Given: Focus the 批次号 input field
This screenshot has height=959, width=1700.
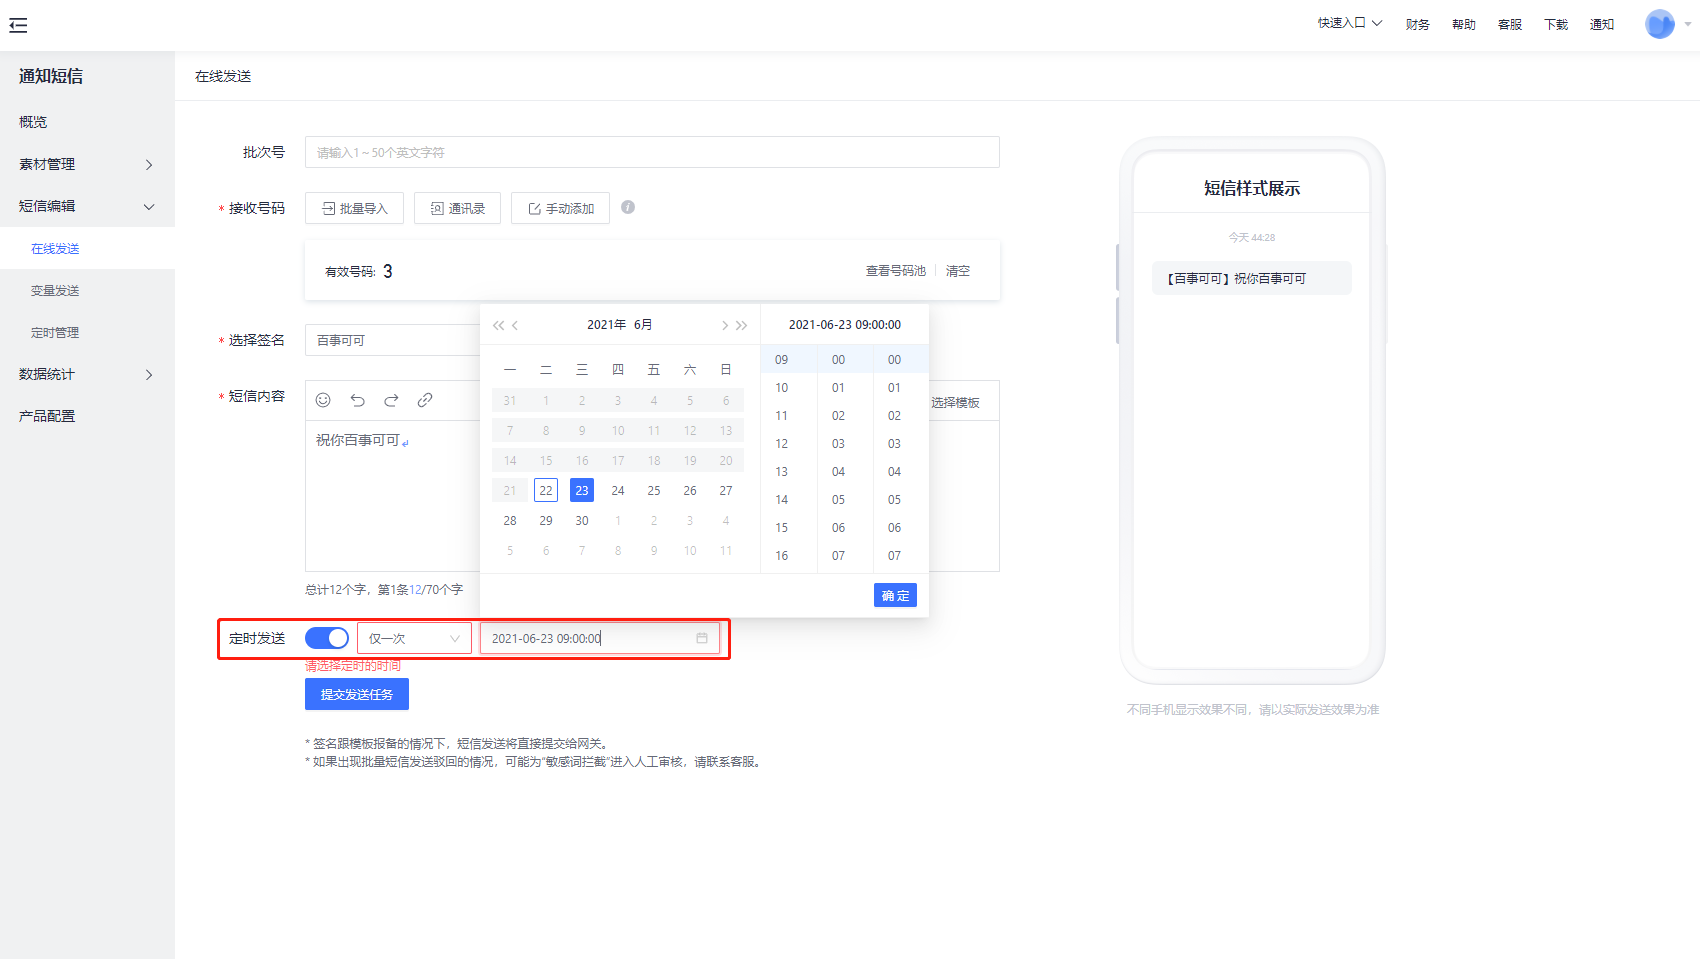Looking at the screenshot, I should 652,152.
